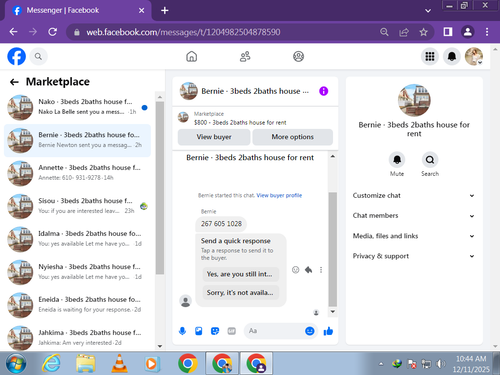Open Annette conversation in Marketplace list

tap(77, 173)
